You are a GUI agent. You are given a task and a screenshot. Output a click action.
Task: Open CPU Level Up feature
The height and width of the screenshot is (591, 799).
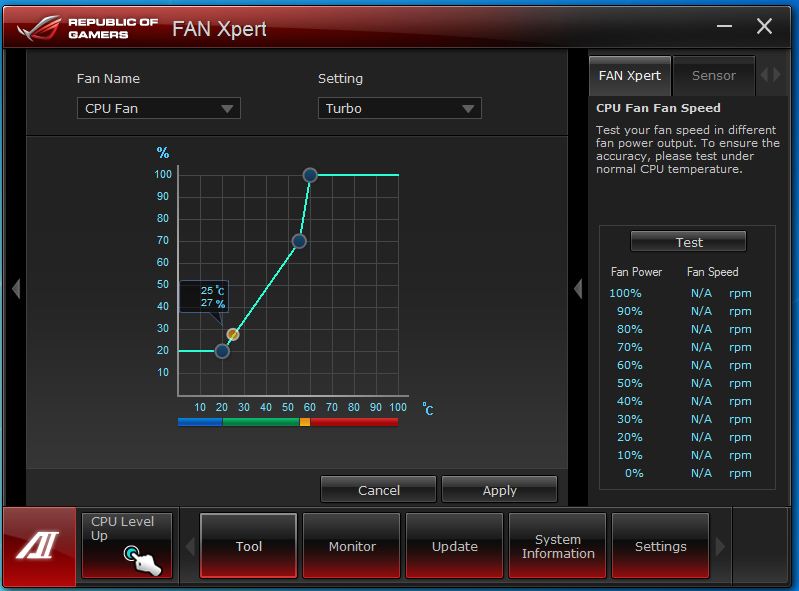(x=127, y=546)
